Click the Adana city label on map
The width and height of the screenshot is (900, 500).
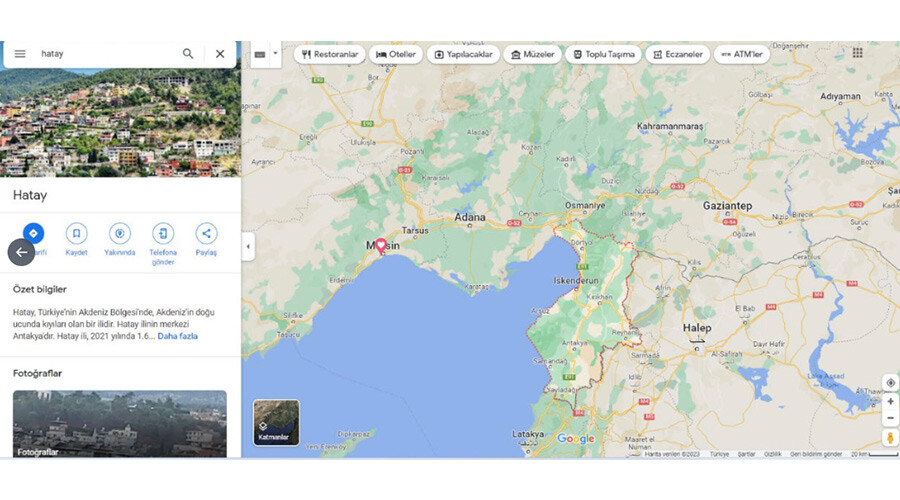[470, 217]
